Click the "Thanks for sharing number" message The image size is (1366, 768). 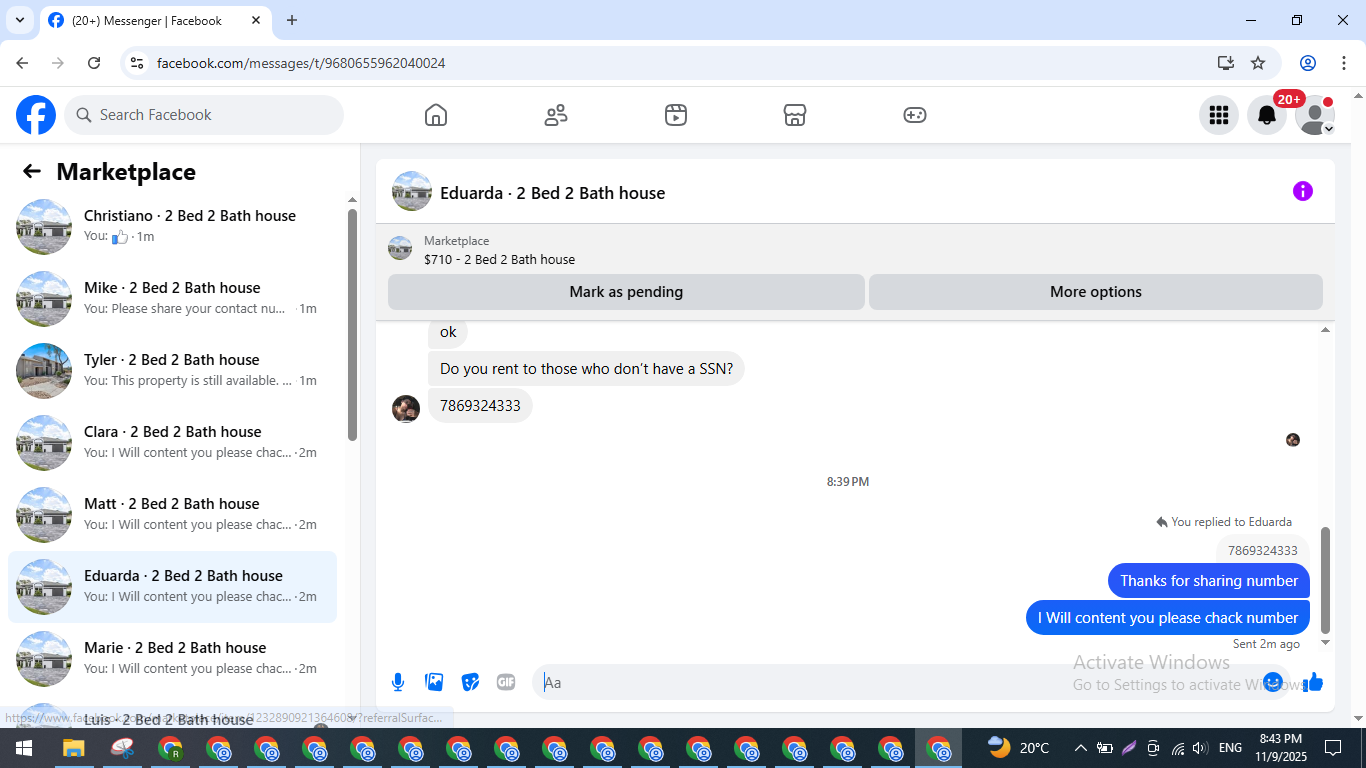point(1209,581)
